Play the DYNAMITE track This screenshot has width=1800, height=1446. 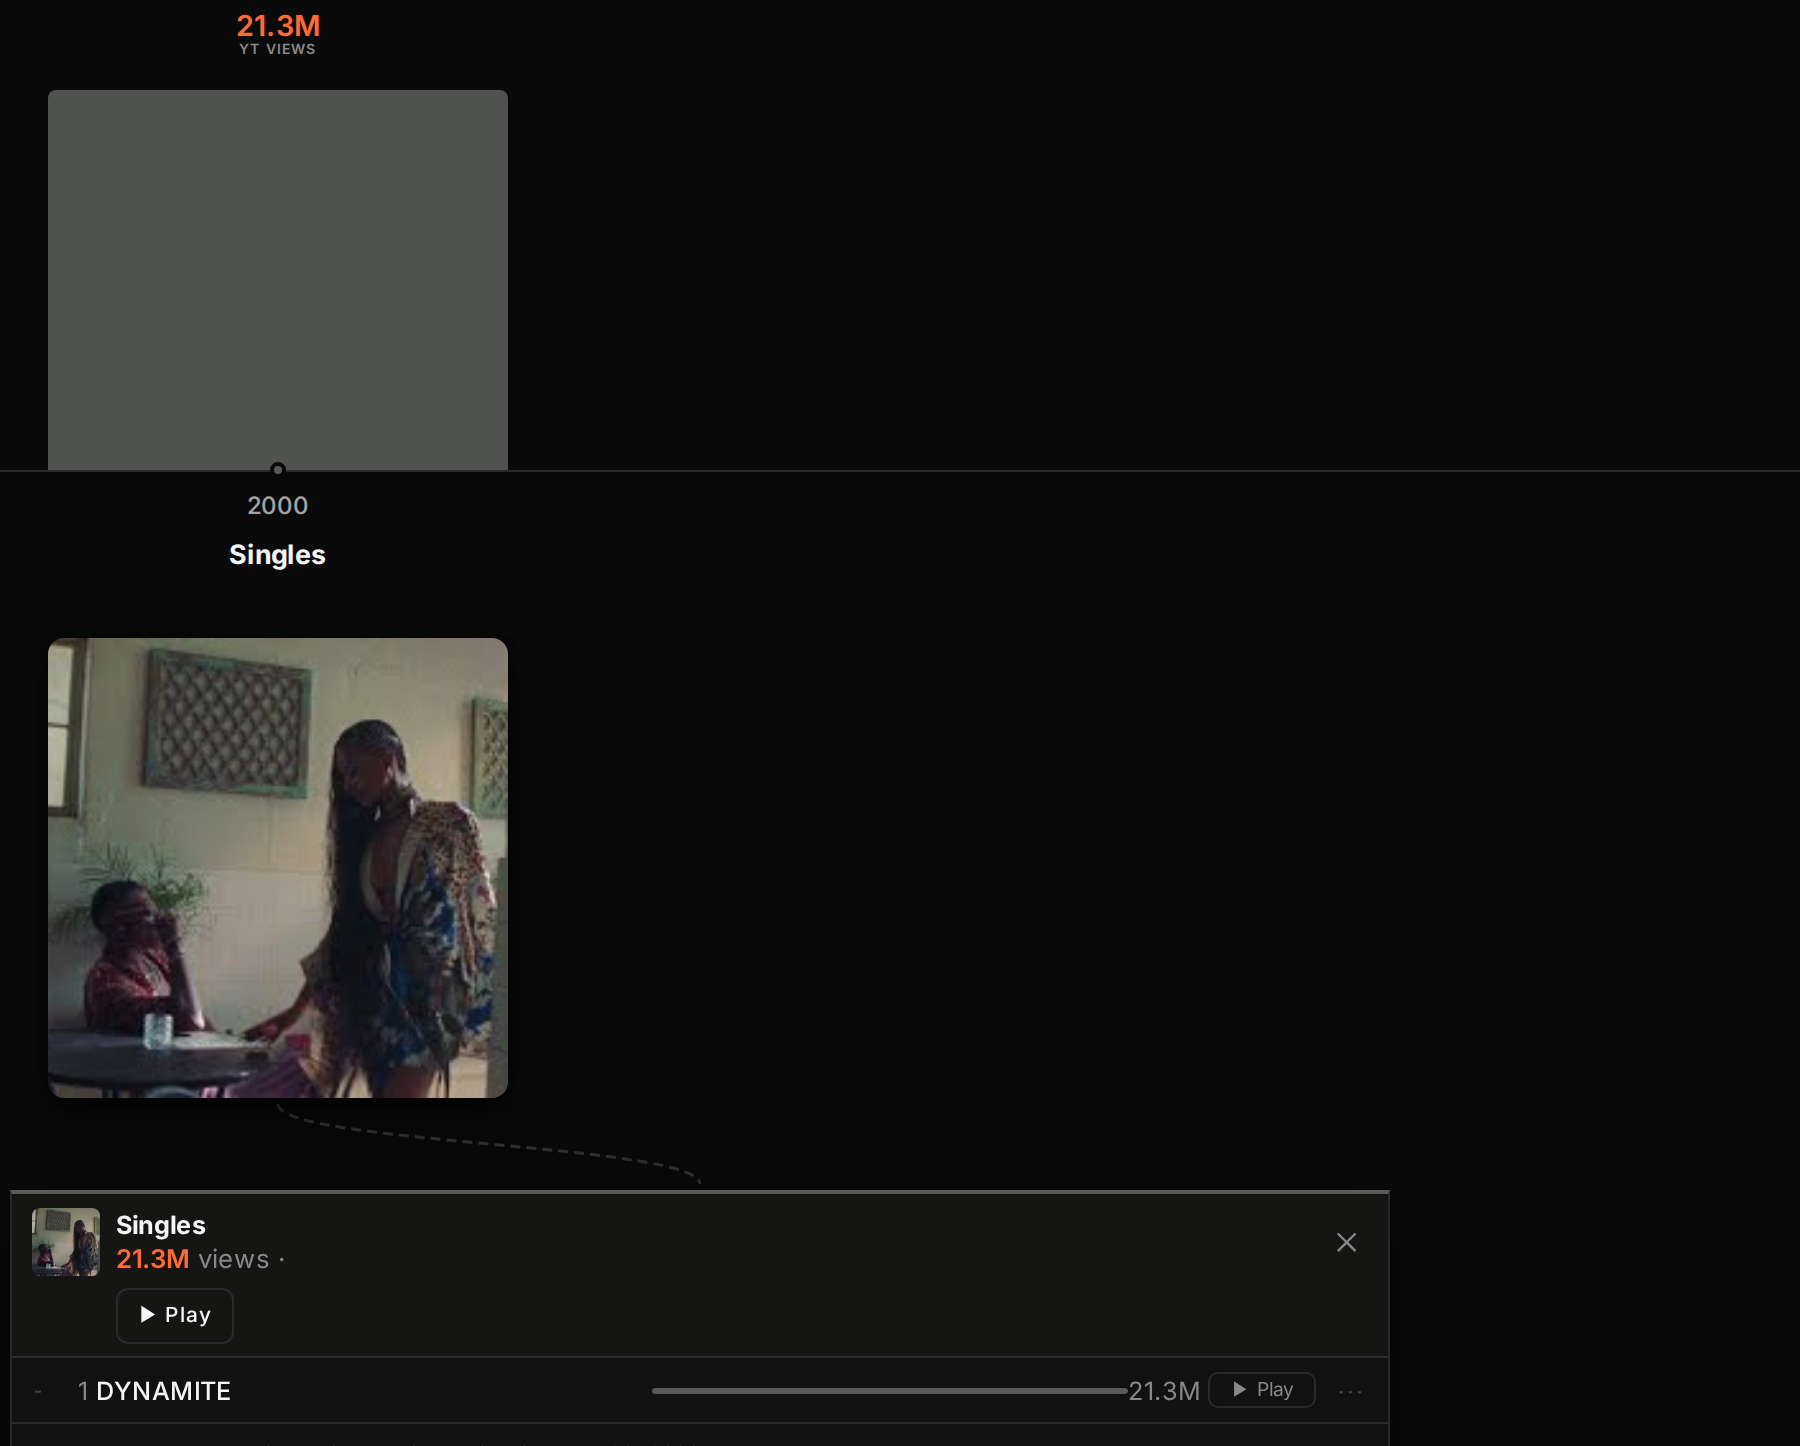point(1262,1390)
